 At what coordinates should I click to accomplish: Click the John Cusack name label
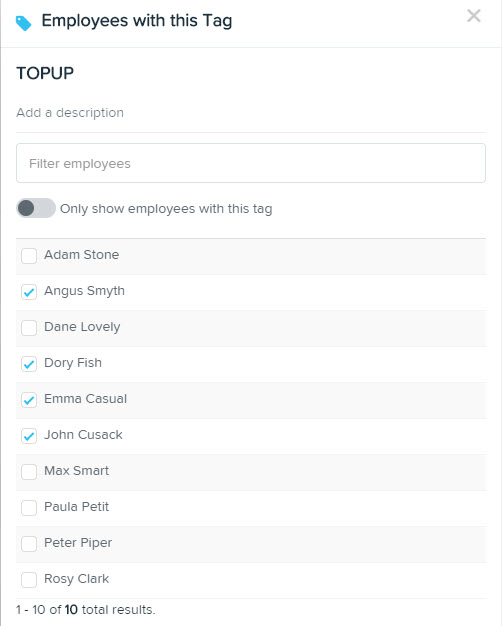(x=83, y=435)
